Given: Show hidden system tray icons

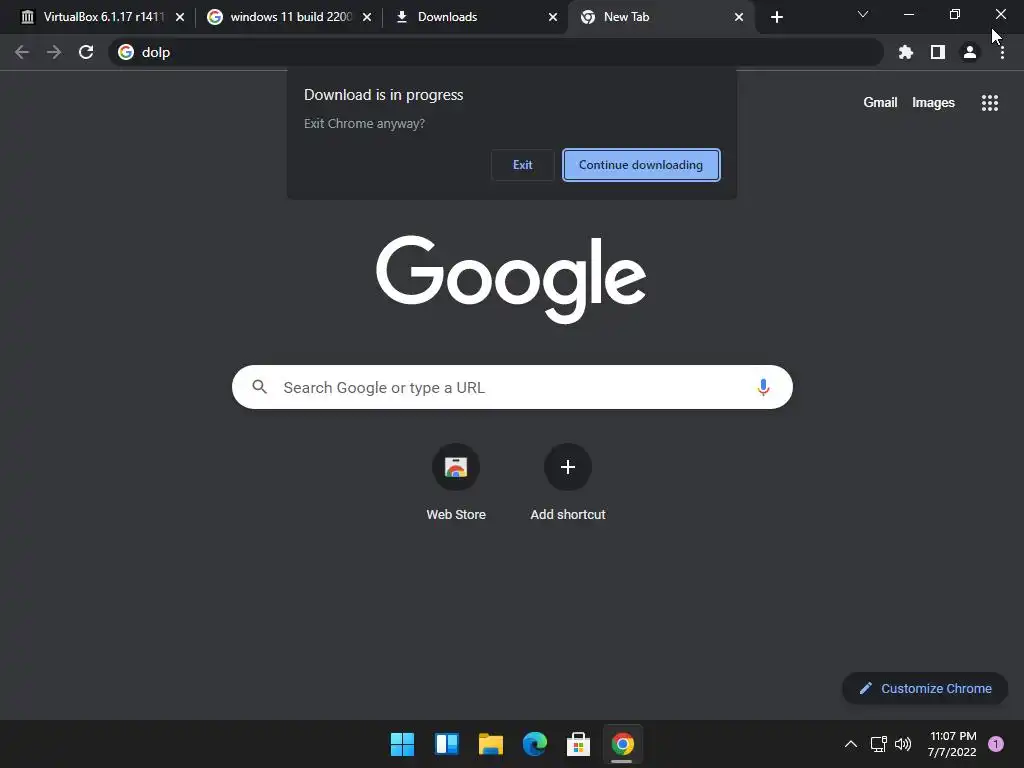Looking at the screenshot, I should 850,744.
